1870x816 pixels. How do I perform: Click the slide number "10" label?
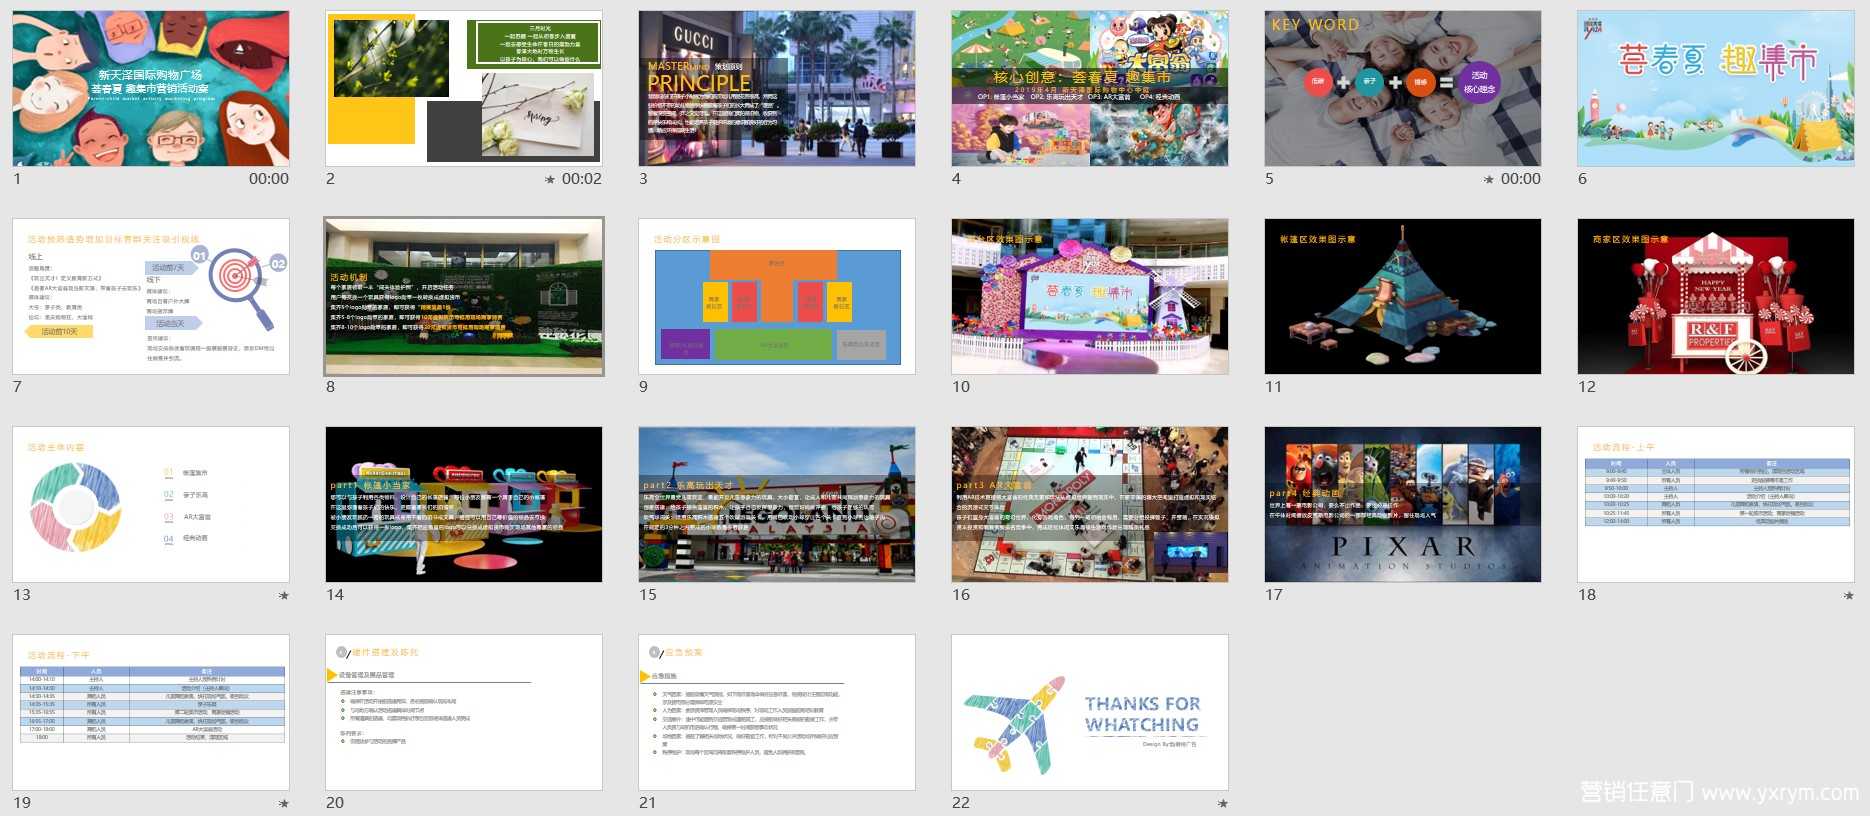(961, 387)
